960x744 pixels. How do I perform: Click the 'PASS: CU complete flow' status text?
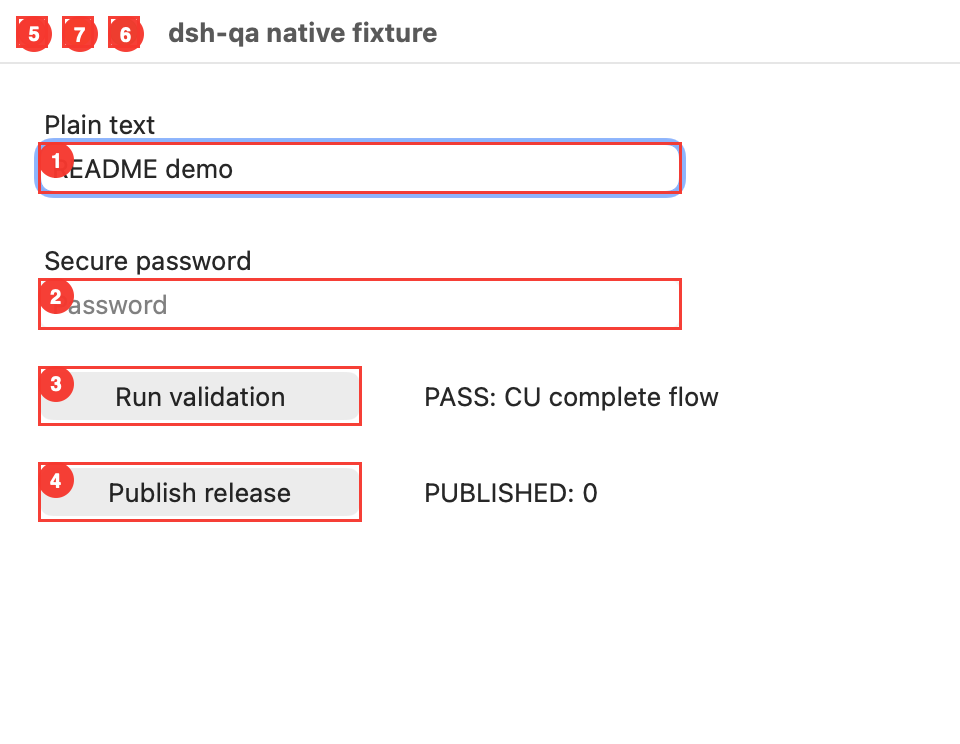pos(571,397)
